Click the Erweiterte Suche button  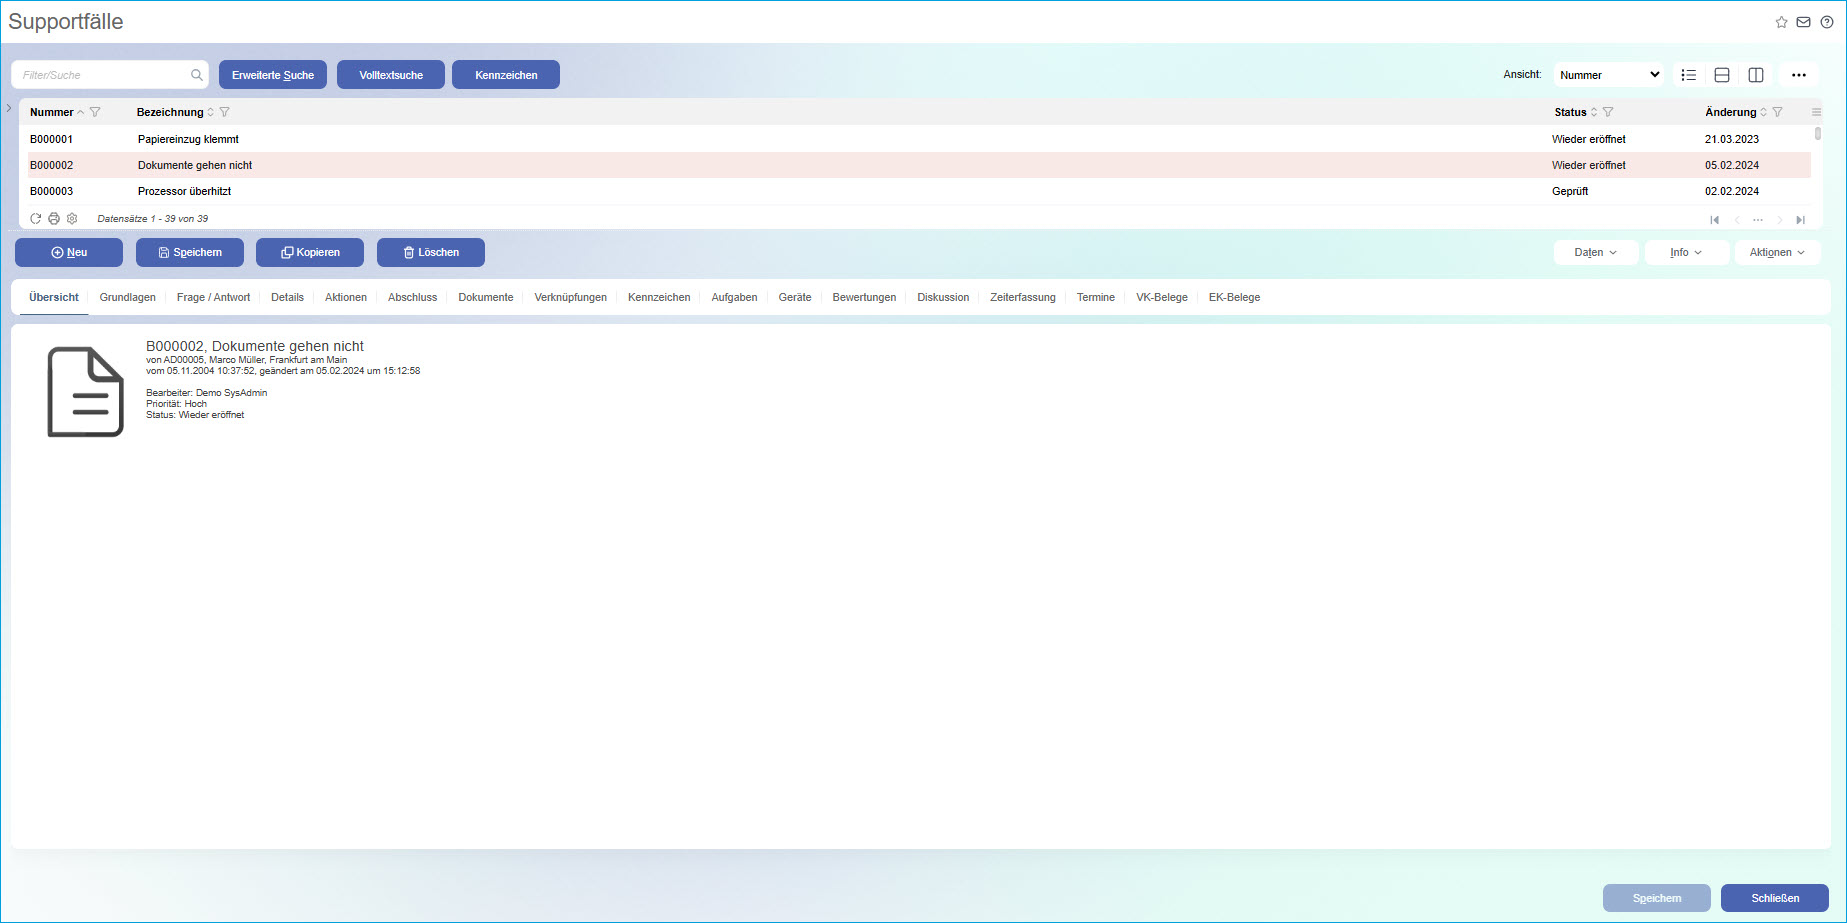[273, 75]
